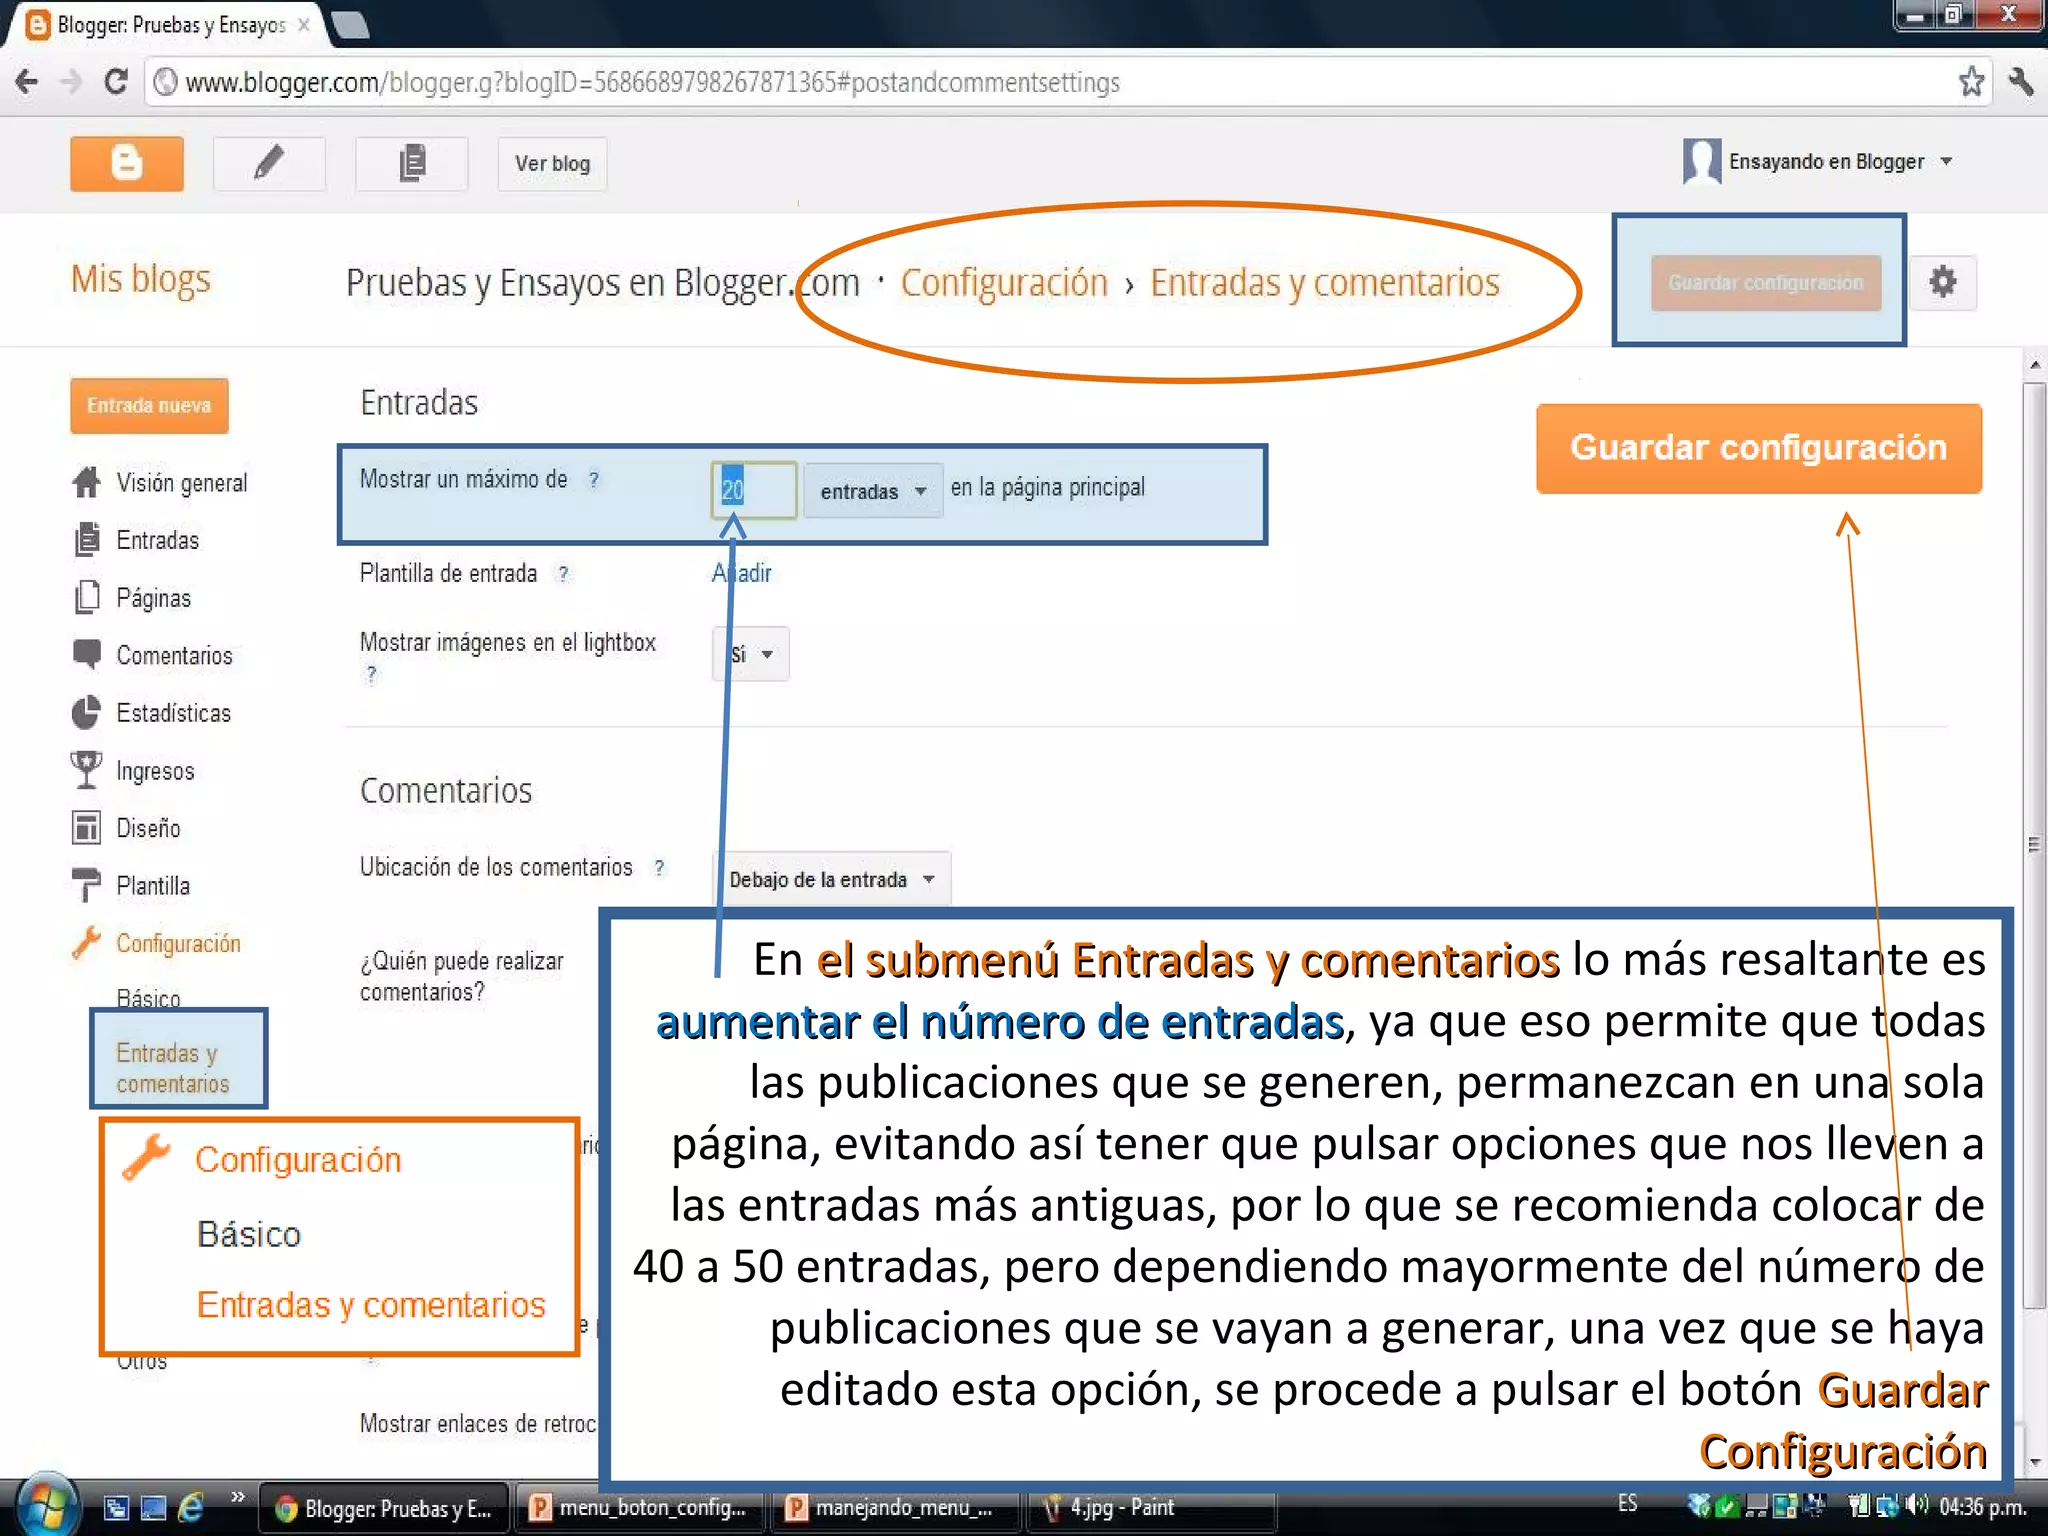This screenshot has width=2048, height=1536.
Task: Open Entradas in the sidebar
Action: pos(157,540)
